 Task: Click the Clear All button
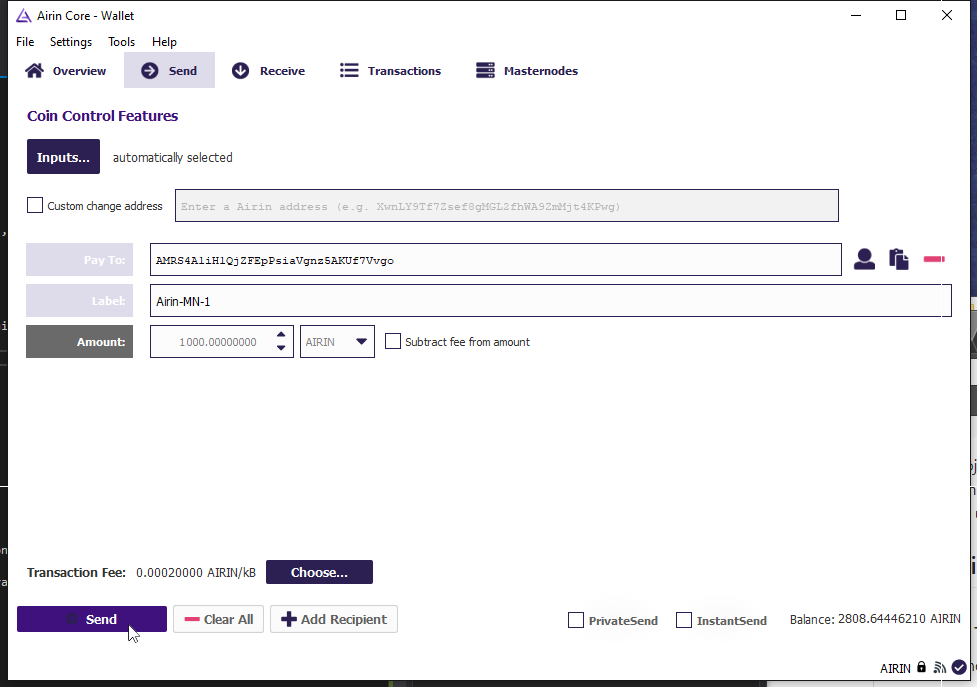pyautogui.click(x=219, y=619)
